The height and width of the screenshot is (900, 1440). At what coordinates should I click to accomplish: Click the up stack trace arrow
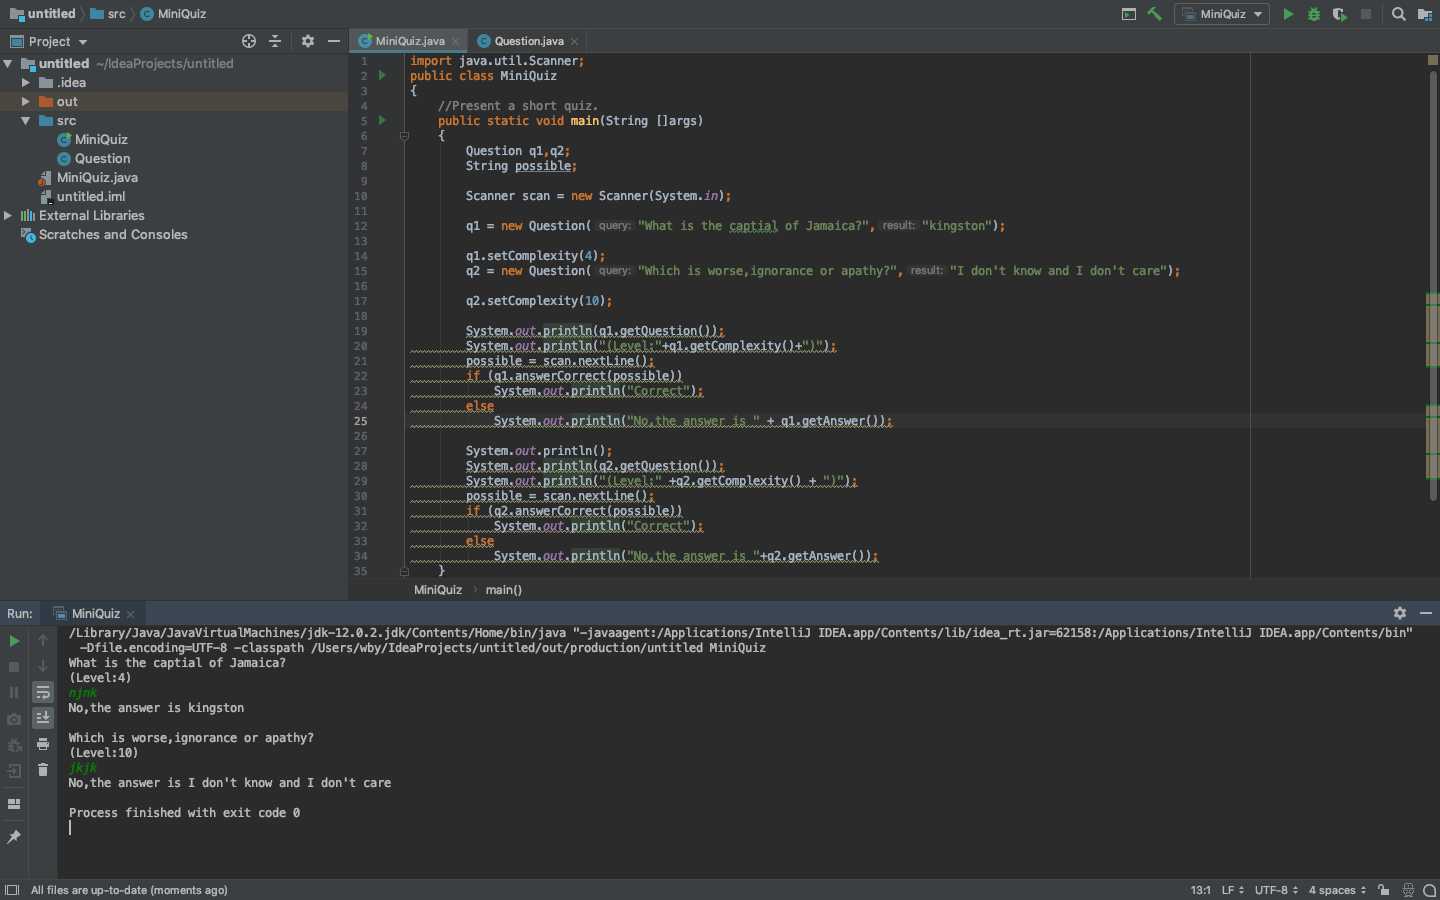pyautogui.click(x=43, y=640)
